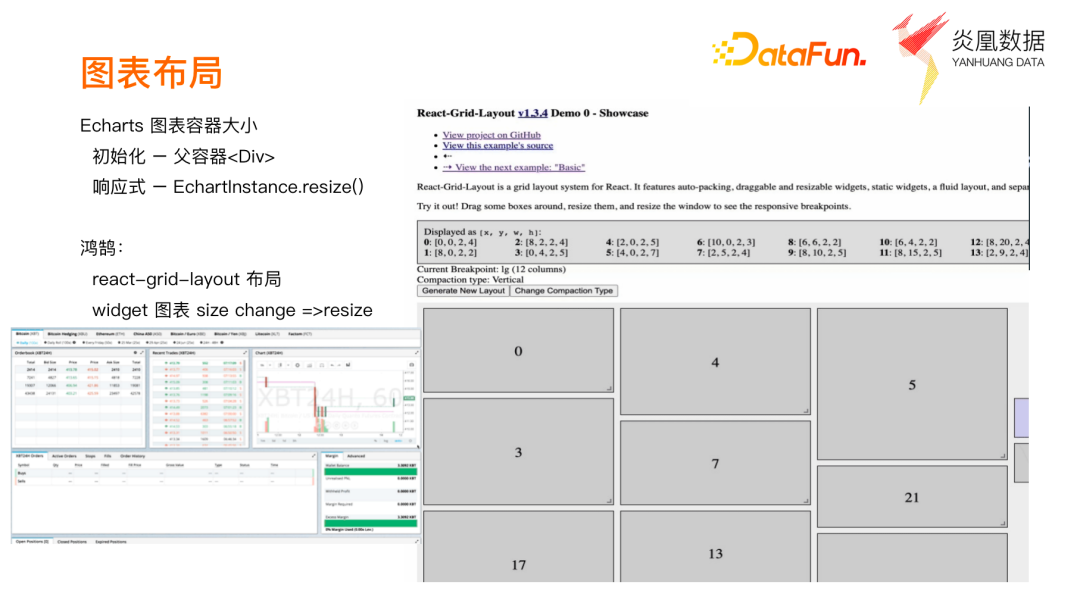Click the DataFun logo
The width and height of the screenshot is (1080, 600).
(789, 50)
